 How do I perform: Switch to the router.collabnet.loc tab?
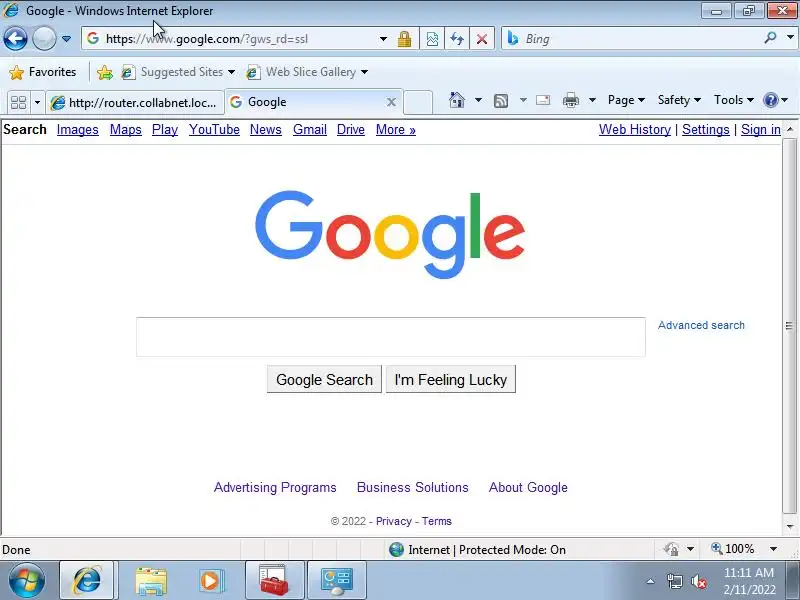click(135, 103)
